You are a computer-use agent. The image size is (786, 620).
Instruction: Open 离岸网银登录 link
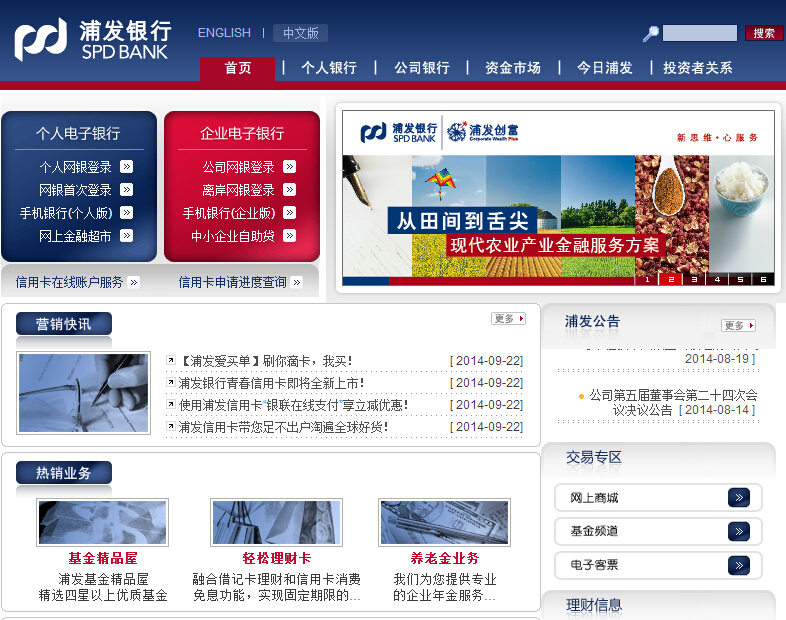pos(239,190)
